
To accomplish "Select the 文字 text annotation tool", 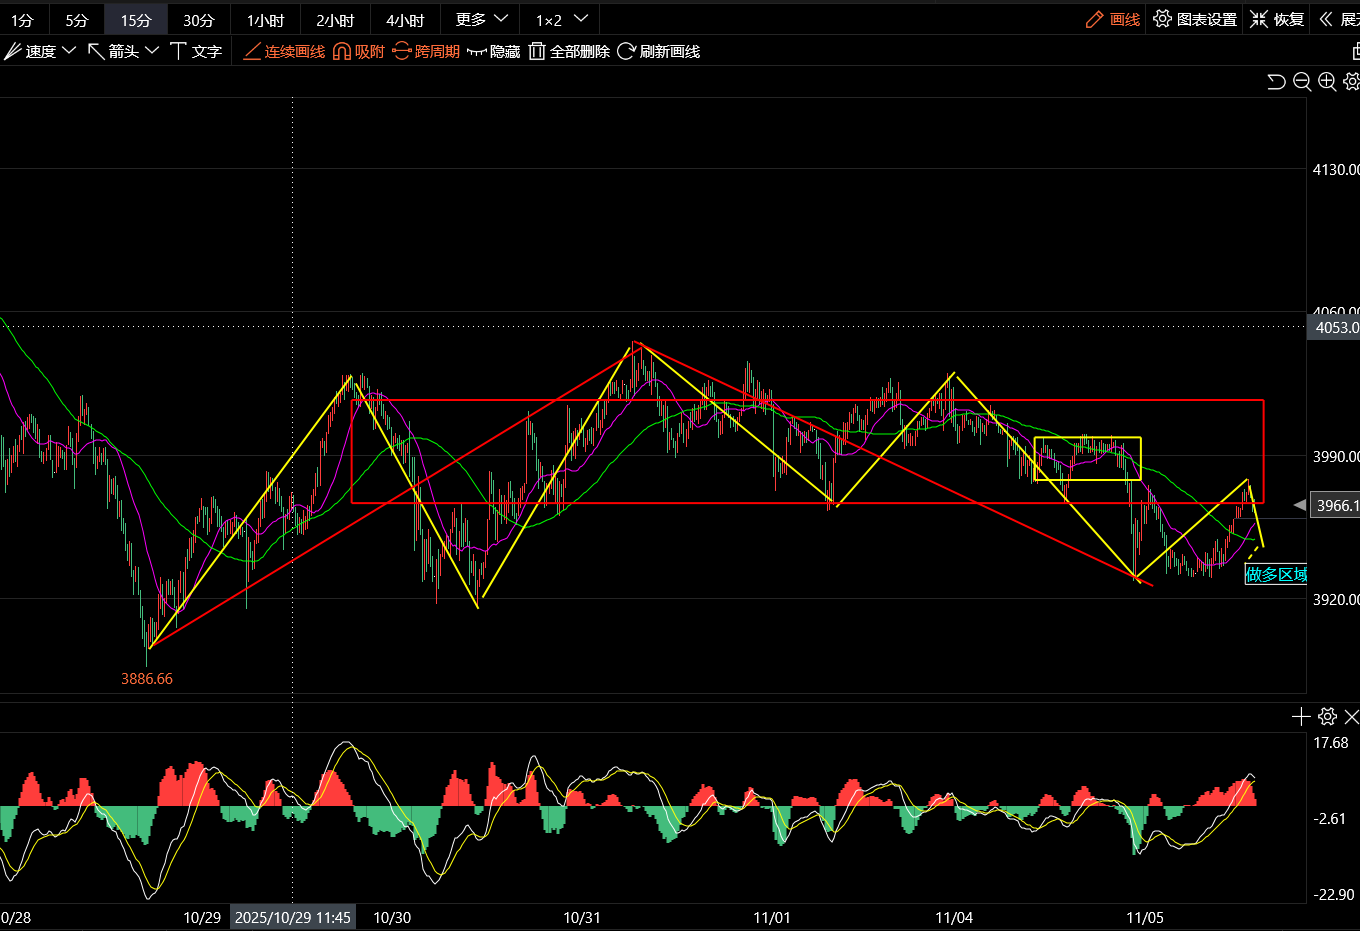I will tap(196, 51).
